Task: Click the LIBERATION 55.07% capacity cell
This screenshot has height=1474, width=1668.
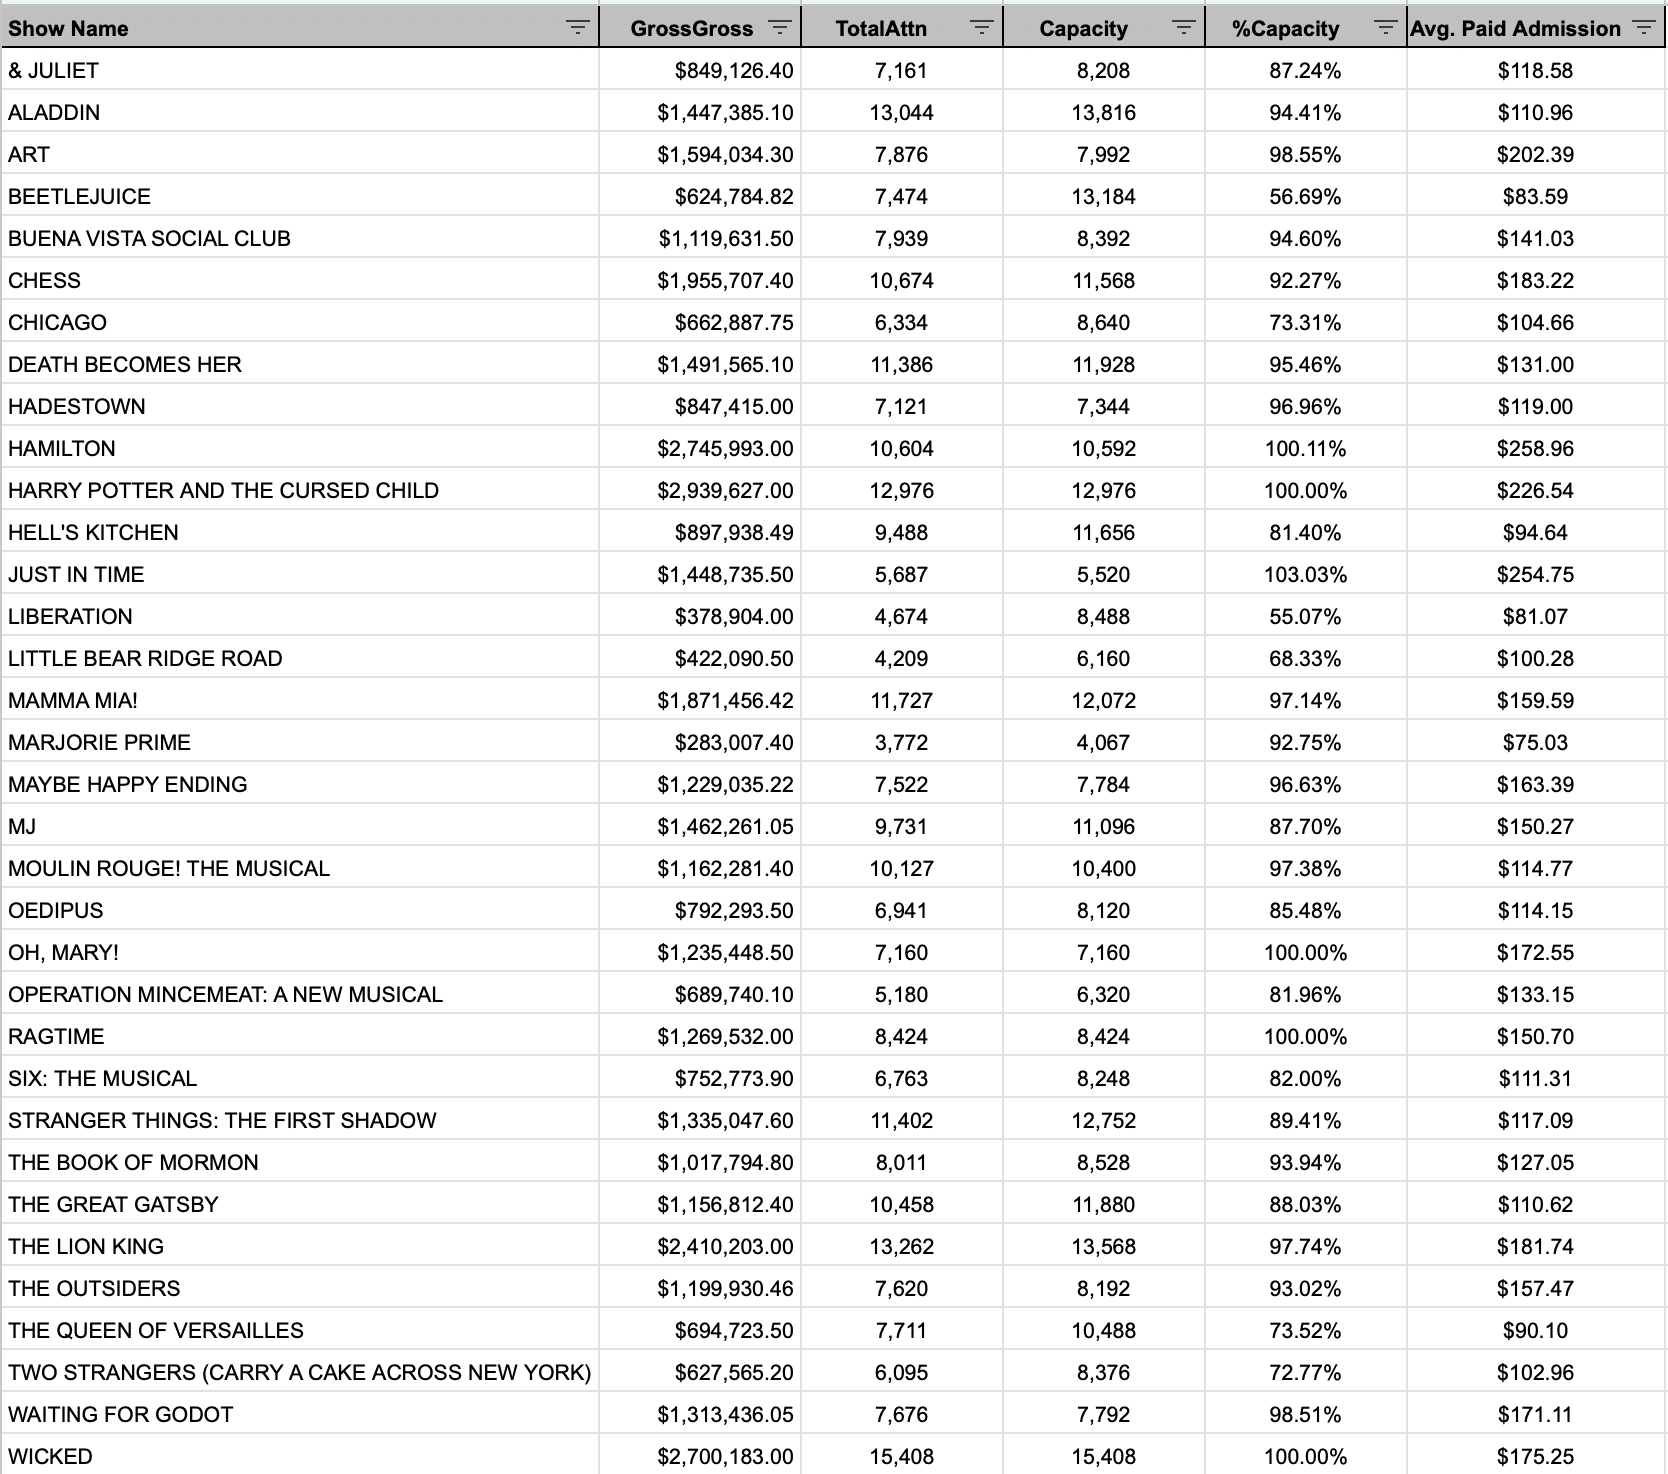Action: coord(1305,617)
